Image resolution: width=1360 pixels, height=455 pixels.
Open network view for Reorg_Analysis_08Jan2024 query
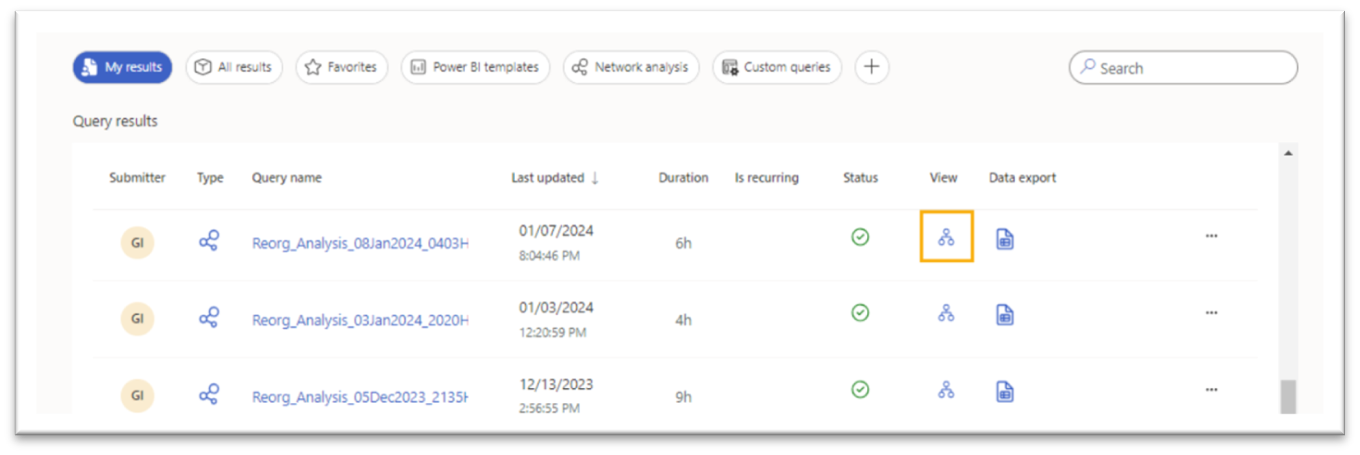coord(946,238)
